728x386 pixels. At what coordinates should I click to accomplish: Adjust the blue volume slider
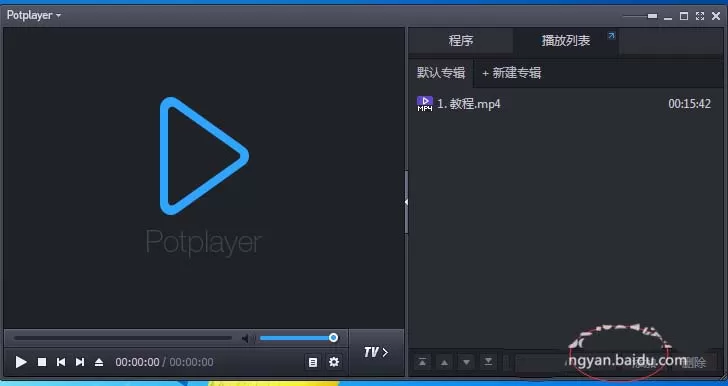click(x=298, y=338)
